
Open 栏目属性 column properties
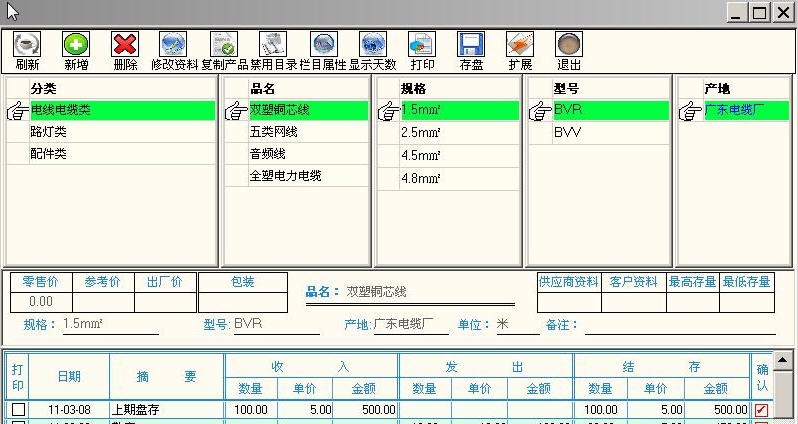(x=324, y=45)
